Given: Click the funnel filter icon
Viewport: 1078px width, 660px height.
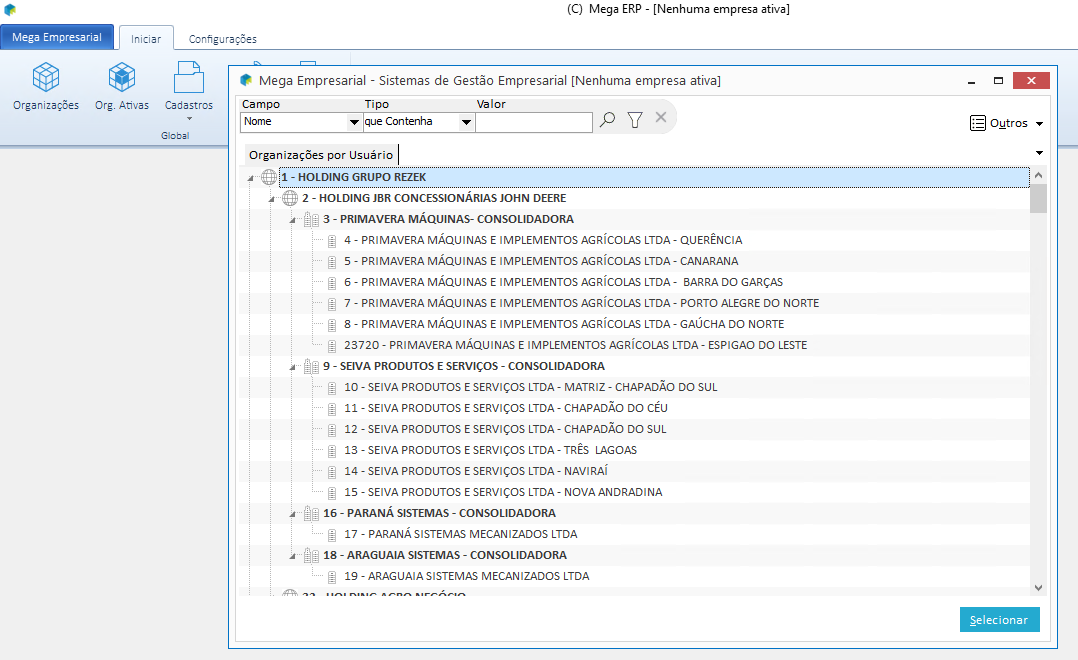Looking at the screenshot, I should (x=635, y=120).
